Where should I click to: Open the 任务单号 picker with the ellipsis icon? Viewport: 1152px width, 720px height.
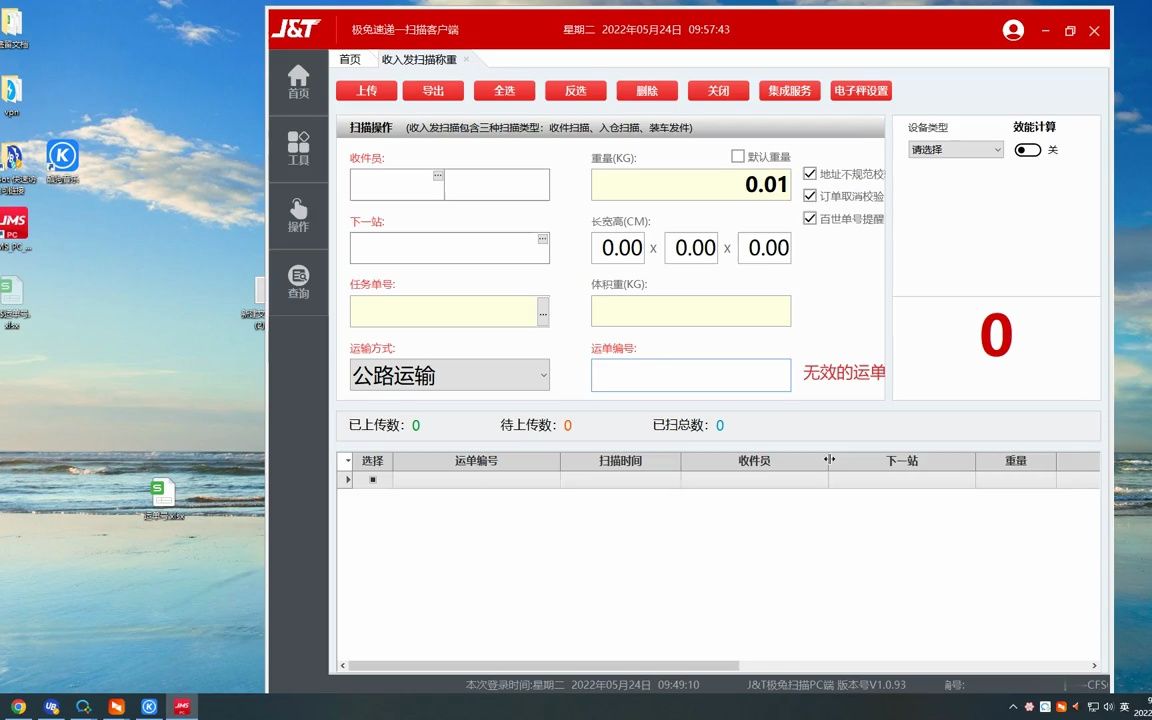click(543, 312)
